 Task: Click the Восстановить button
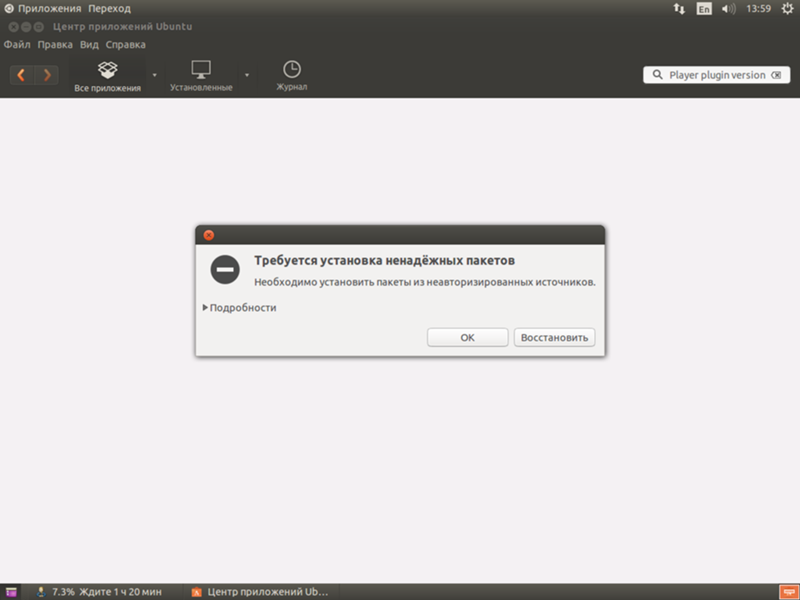click(x=554, y=337)
